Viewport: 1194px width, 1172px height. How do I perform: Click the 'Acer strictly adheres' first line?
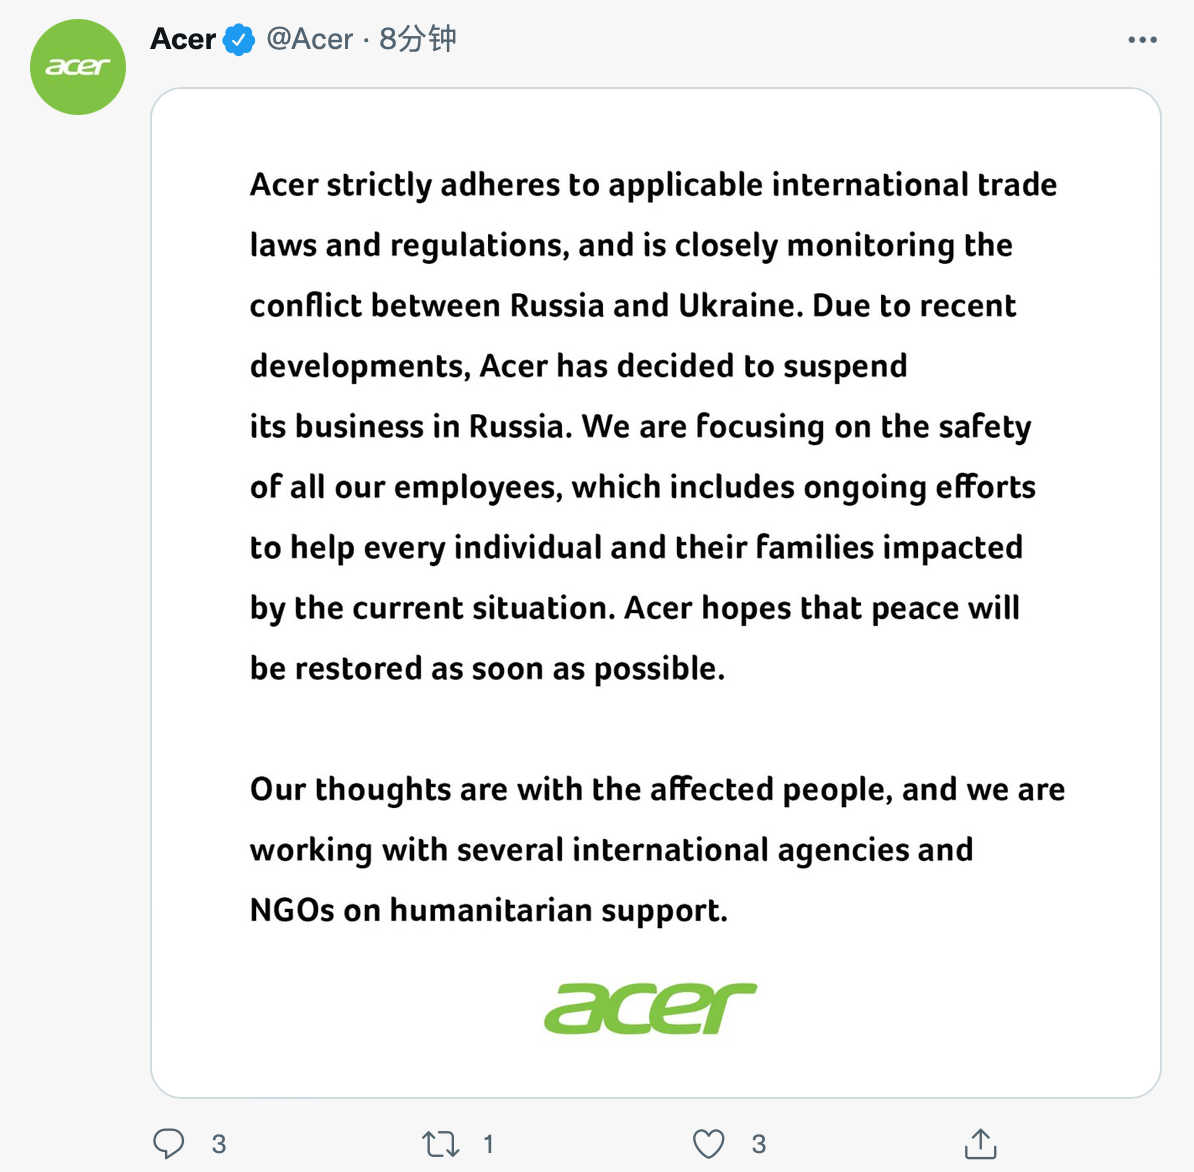653,185
